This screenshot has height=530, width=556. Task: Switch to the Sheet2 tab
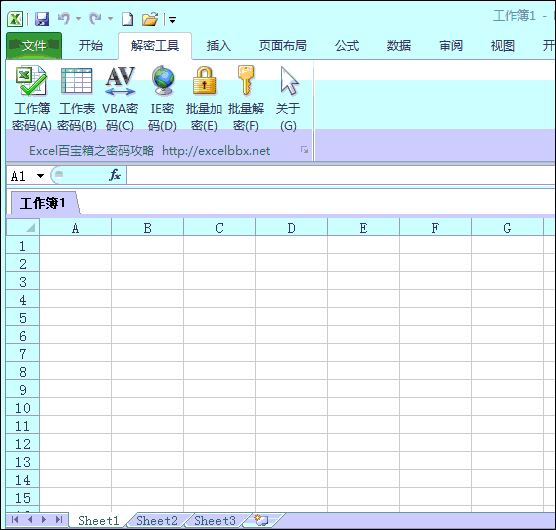[x=157, y=520]
